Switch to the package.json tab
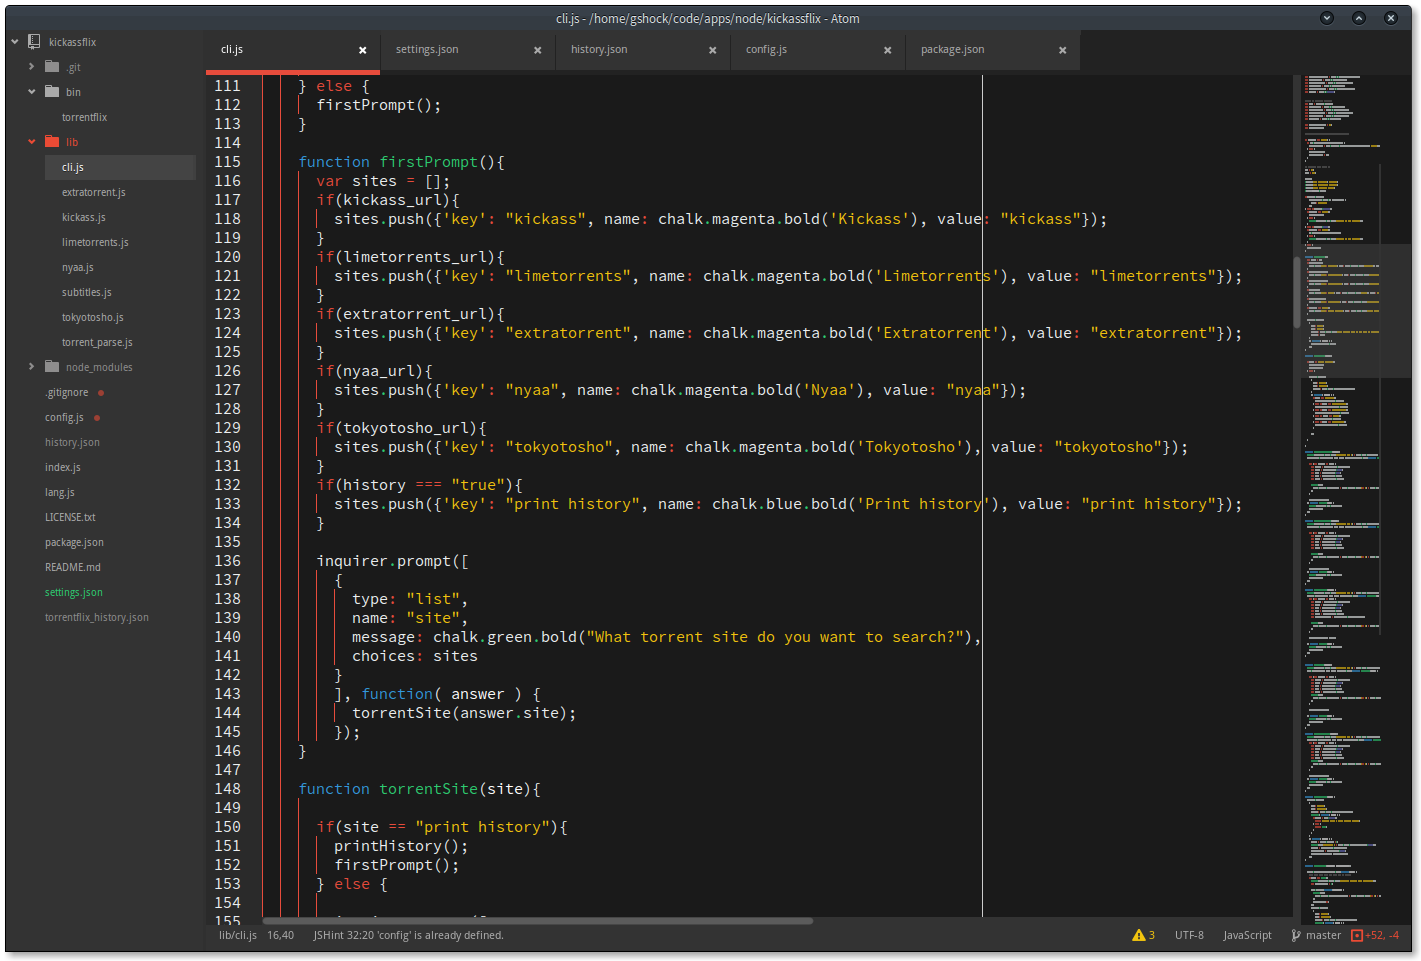Screen dimensions: 1421x961 (952, 48)
